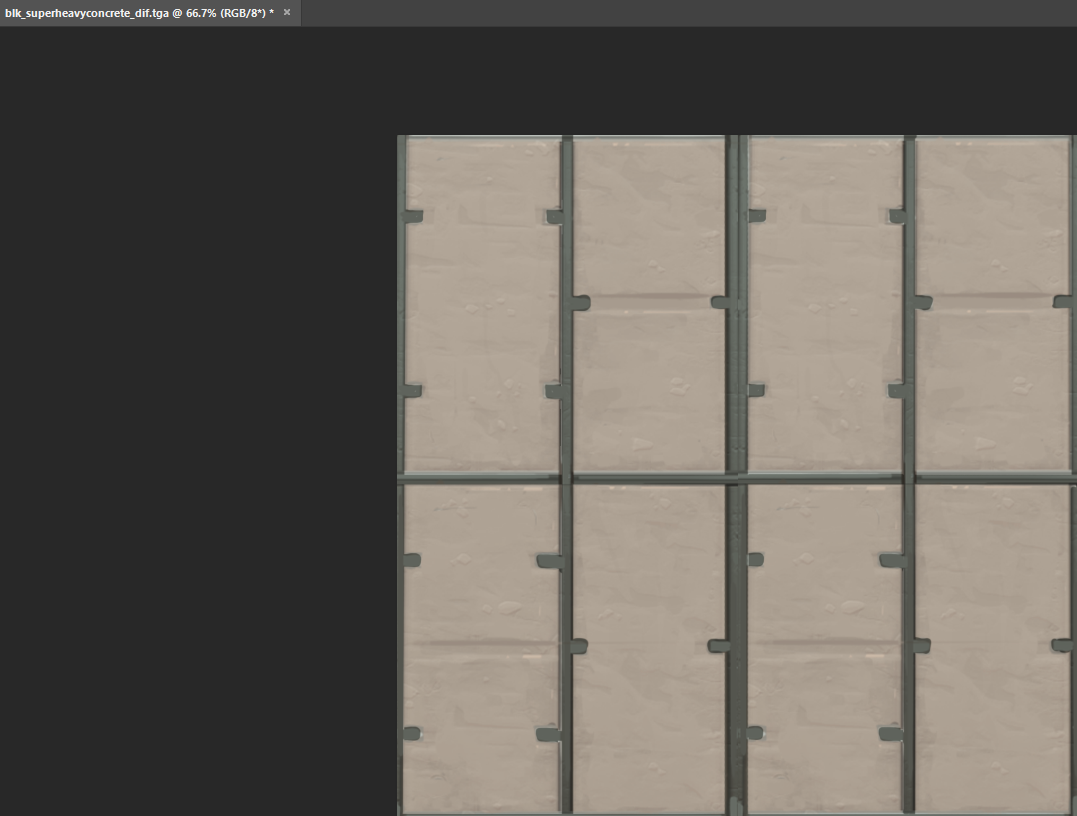
Task: Click the top-left concrete panel of the texture
Action: [482, 300]
